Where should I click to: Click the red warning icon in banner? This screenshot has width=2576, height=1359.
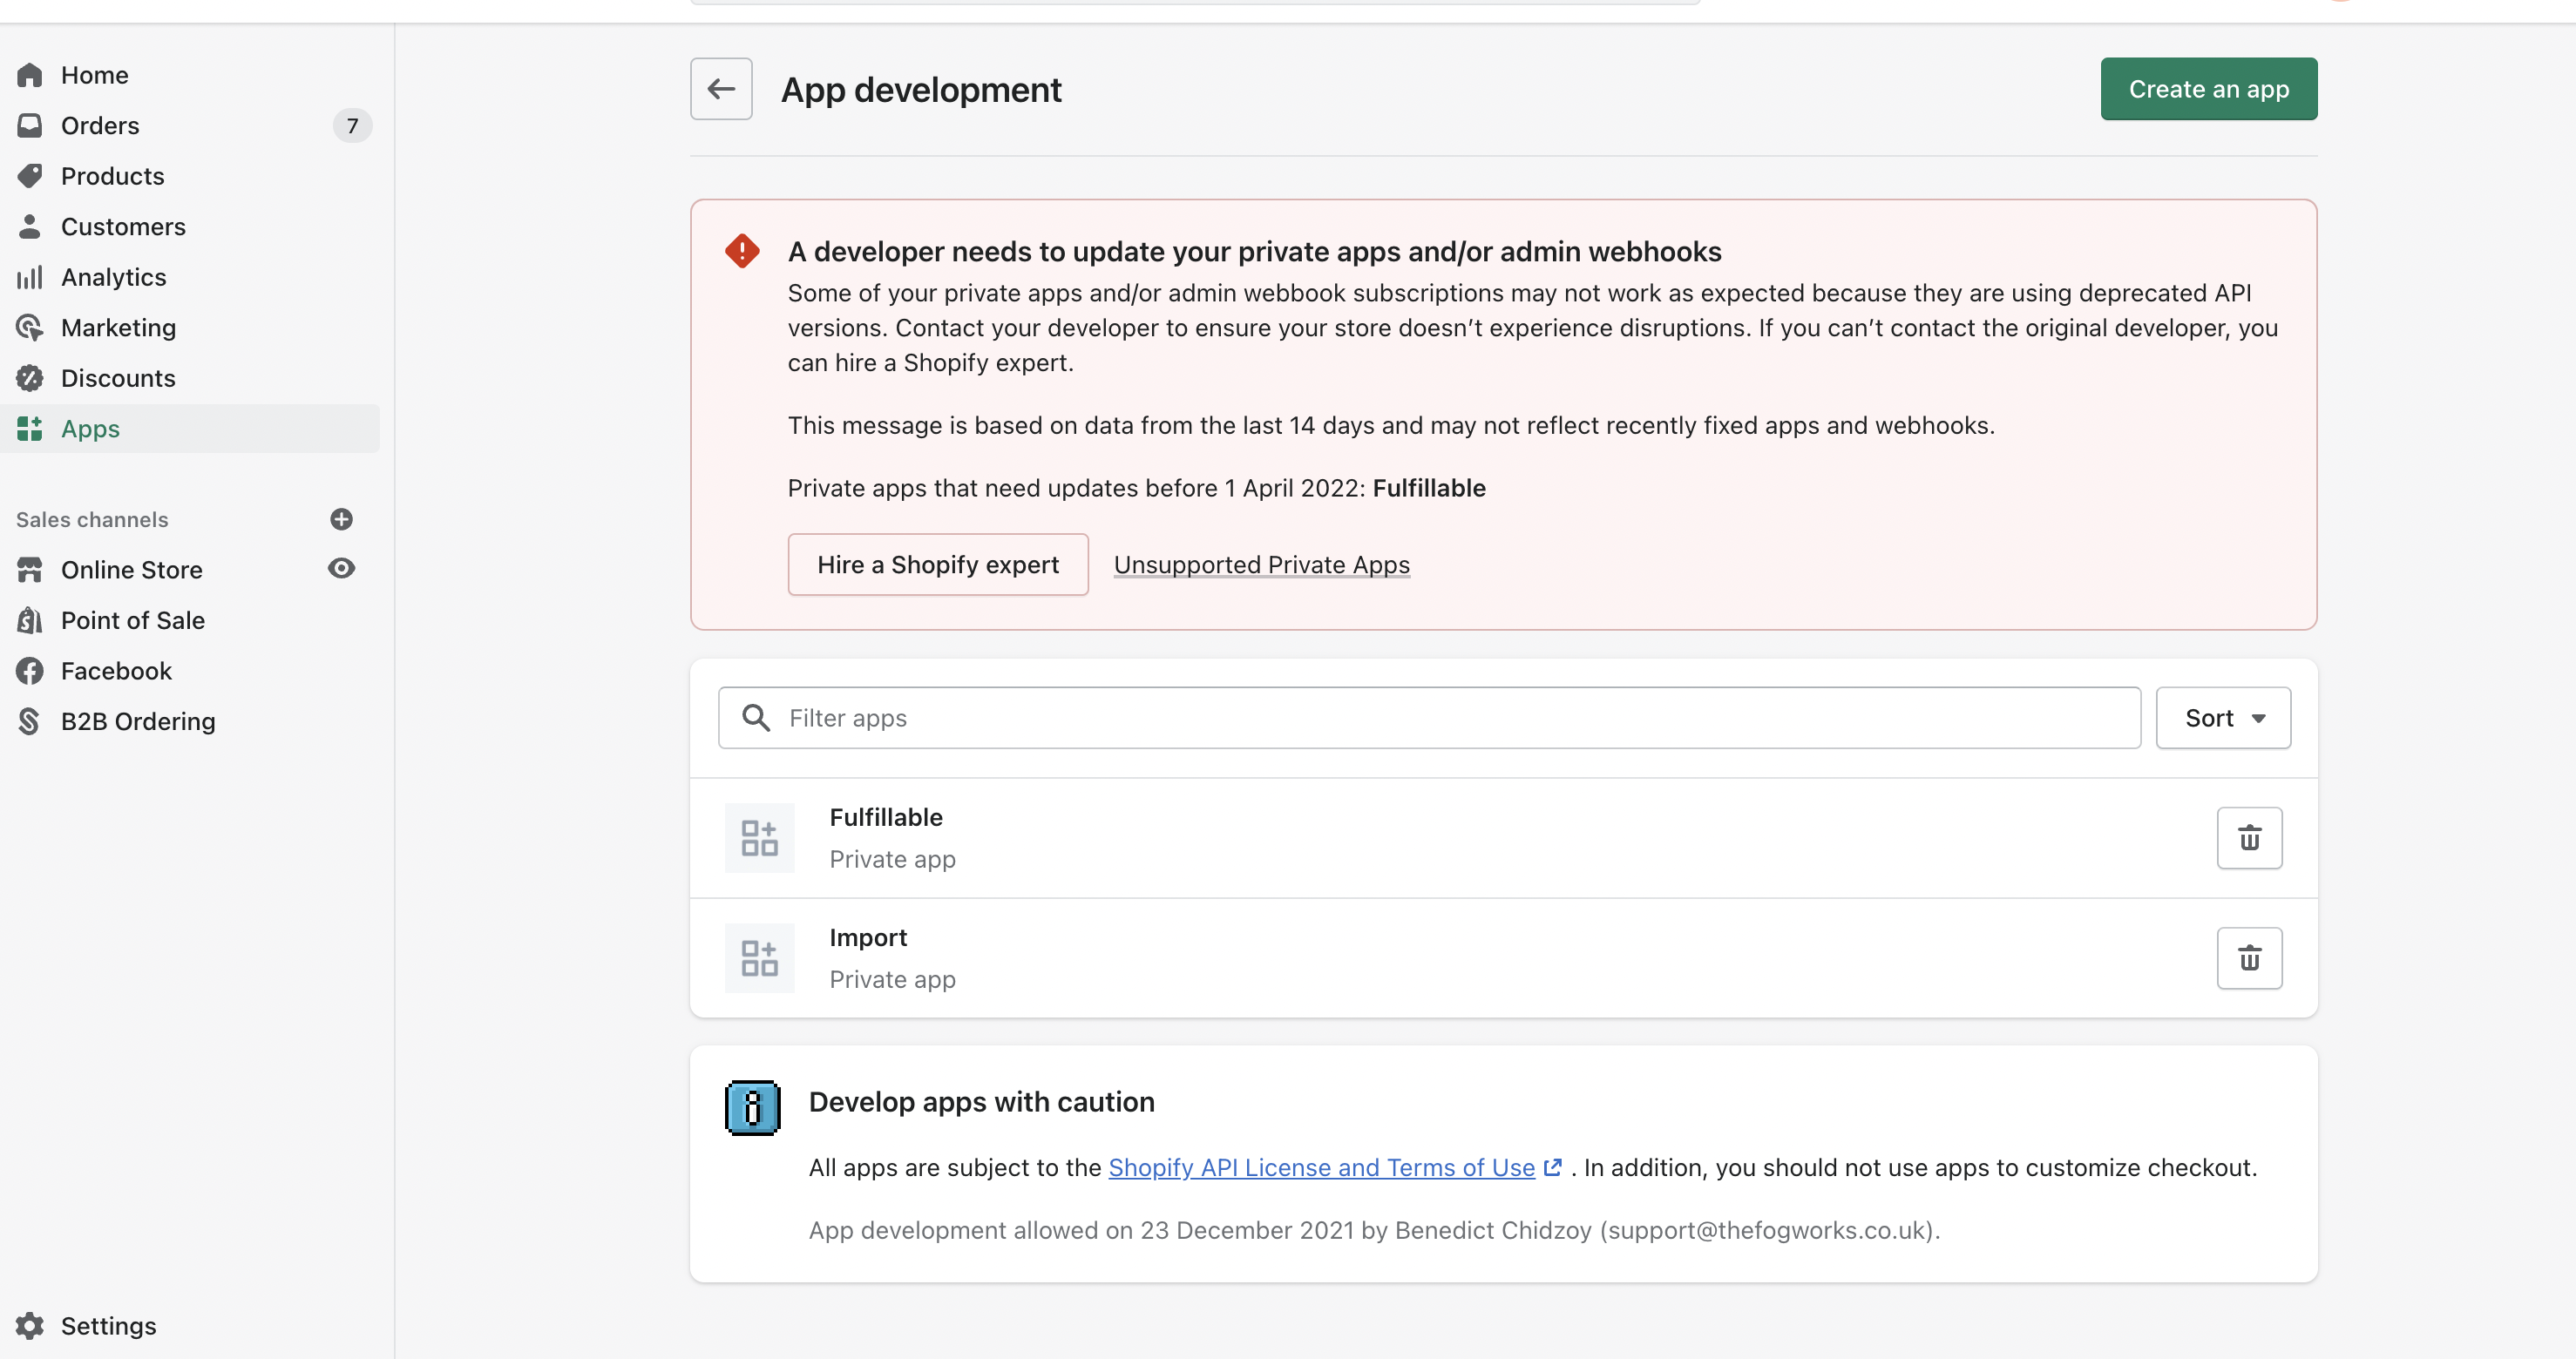click(742, 251)
